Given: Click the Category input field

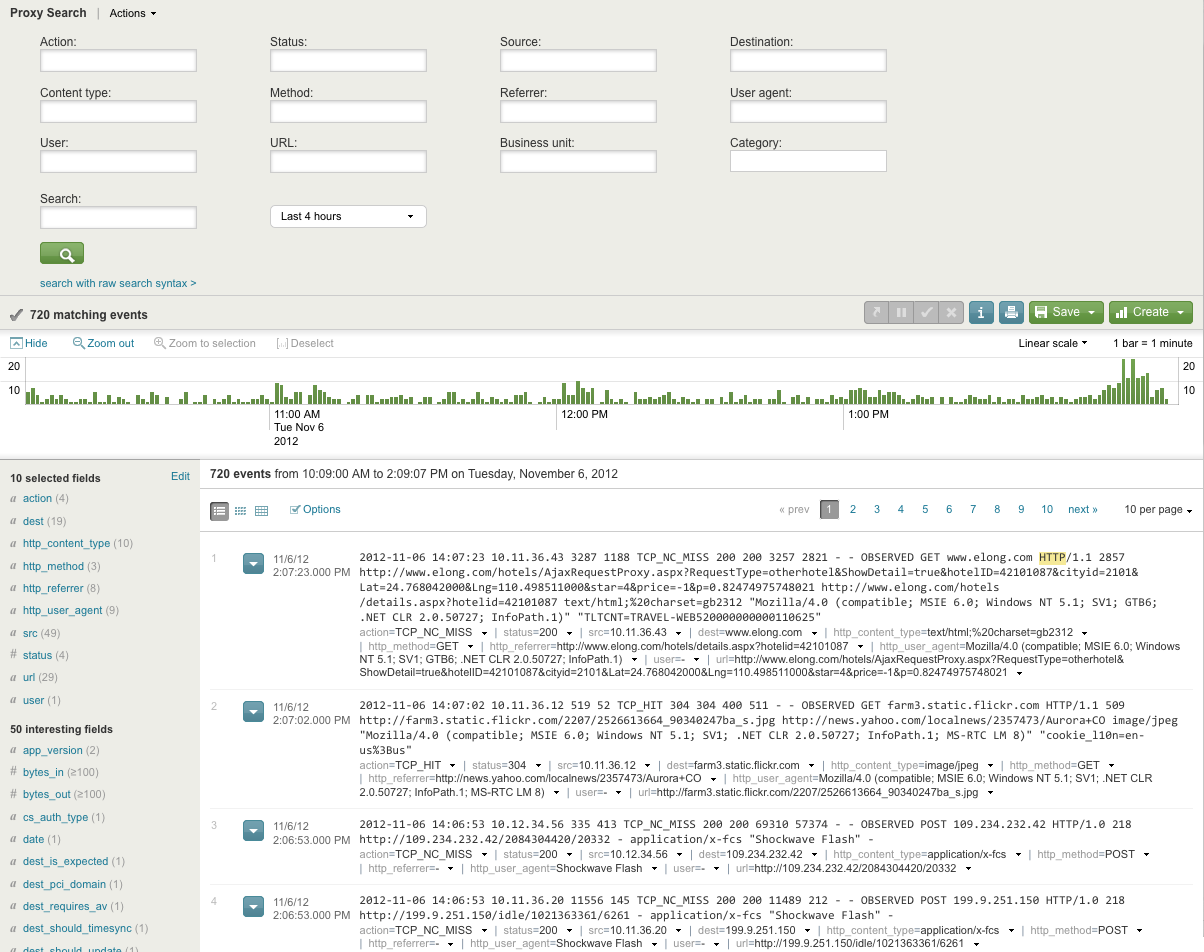Looking at the screenshot, I should coord(808,161).
